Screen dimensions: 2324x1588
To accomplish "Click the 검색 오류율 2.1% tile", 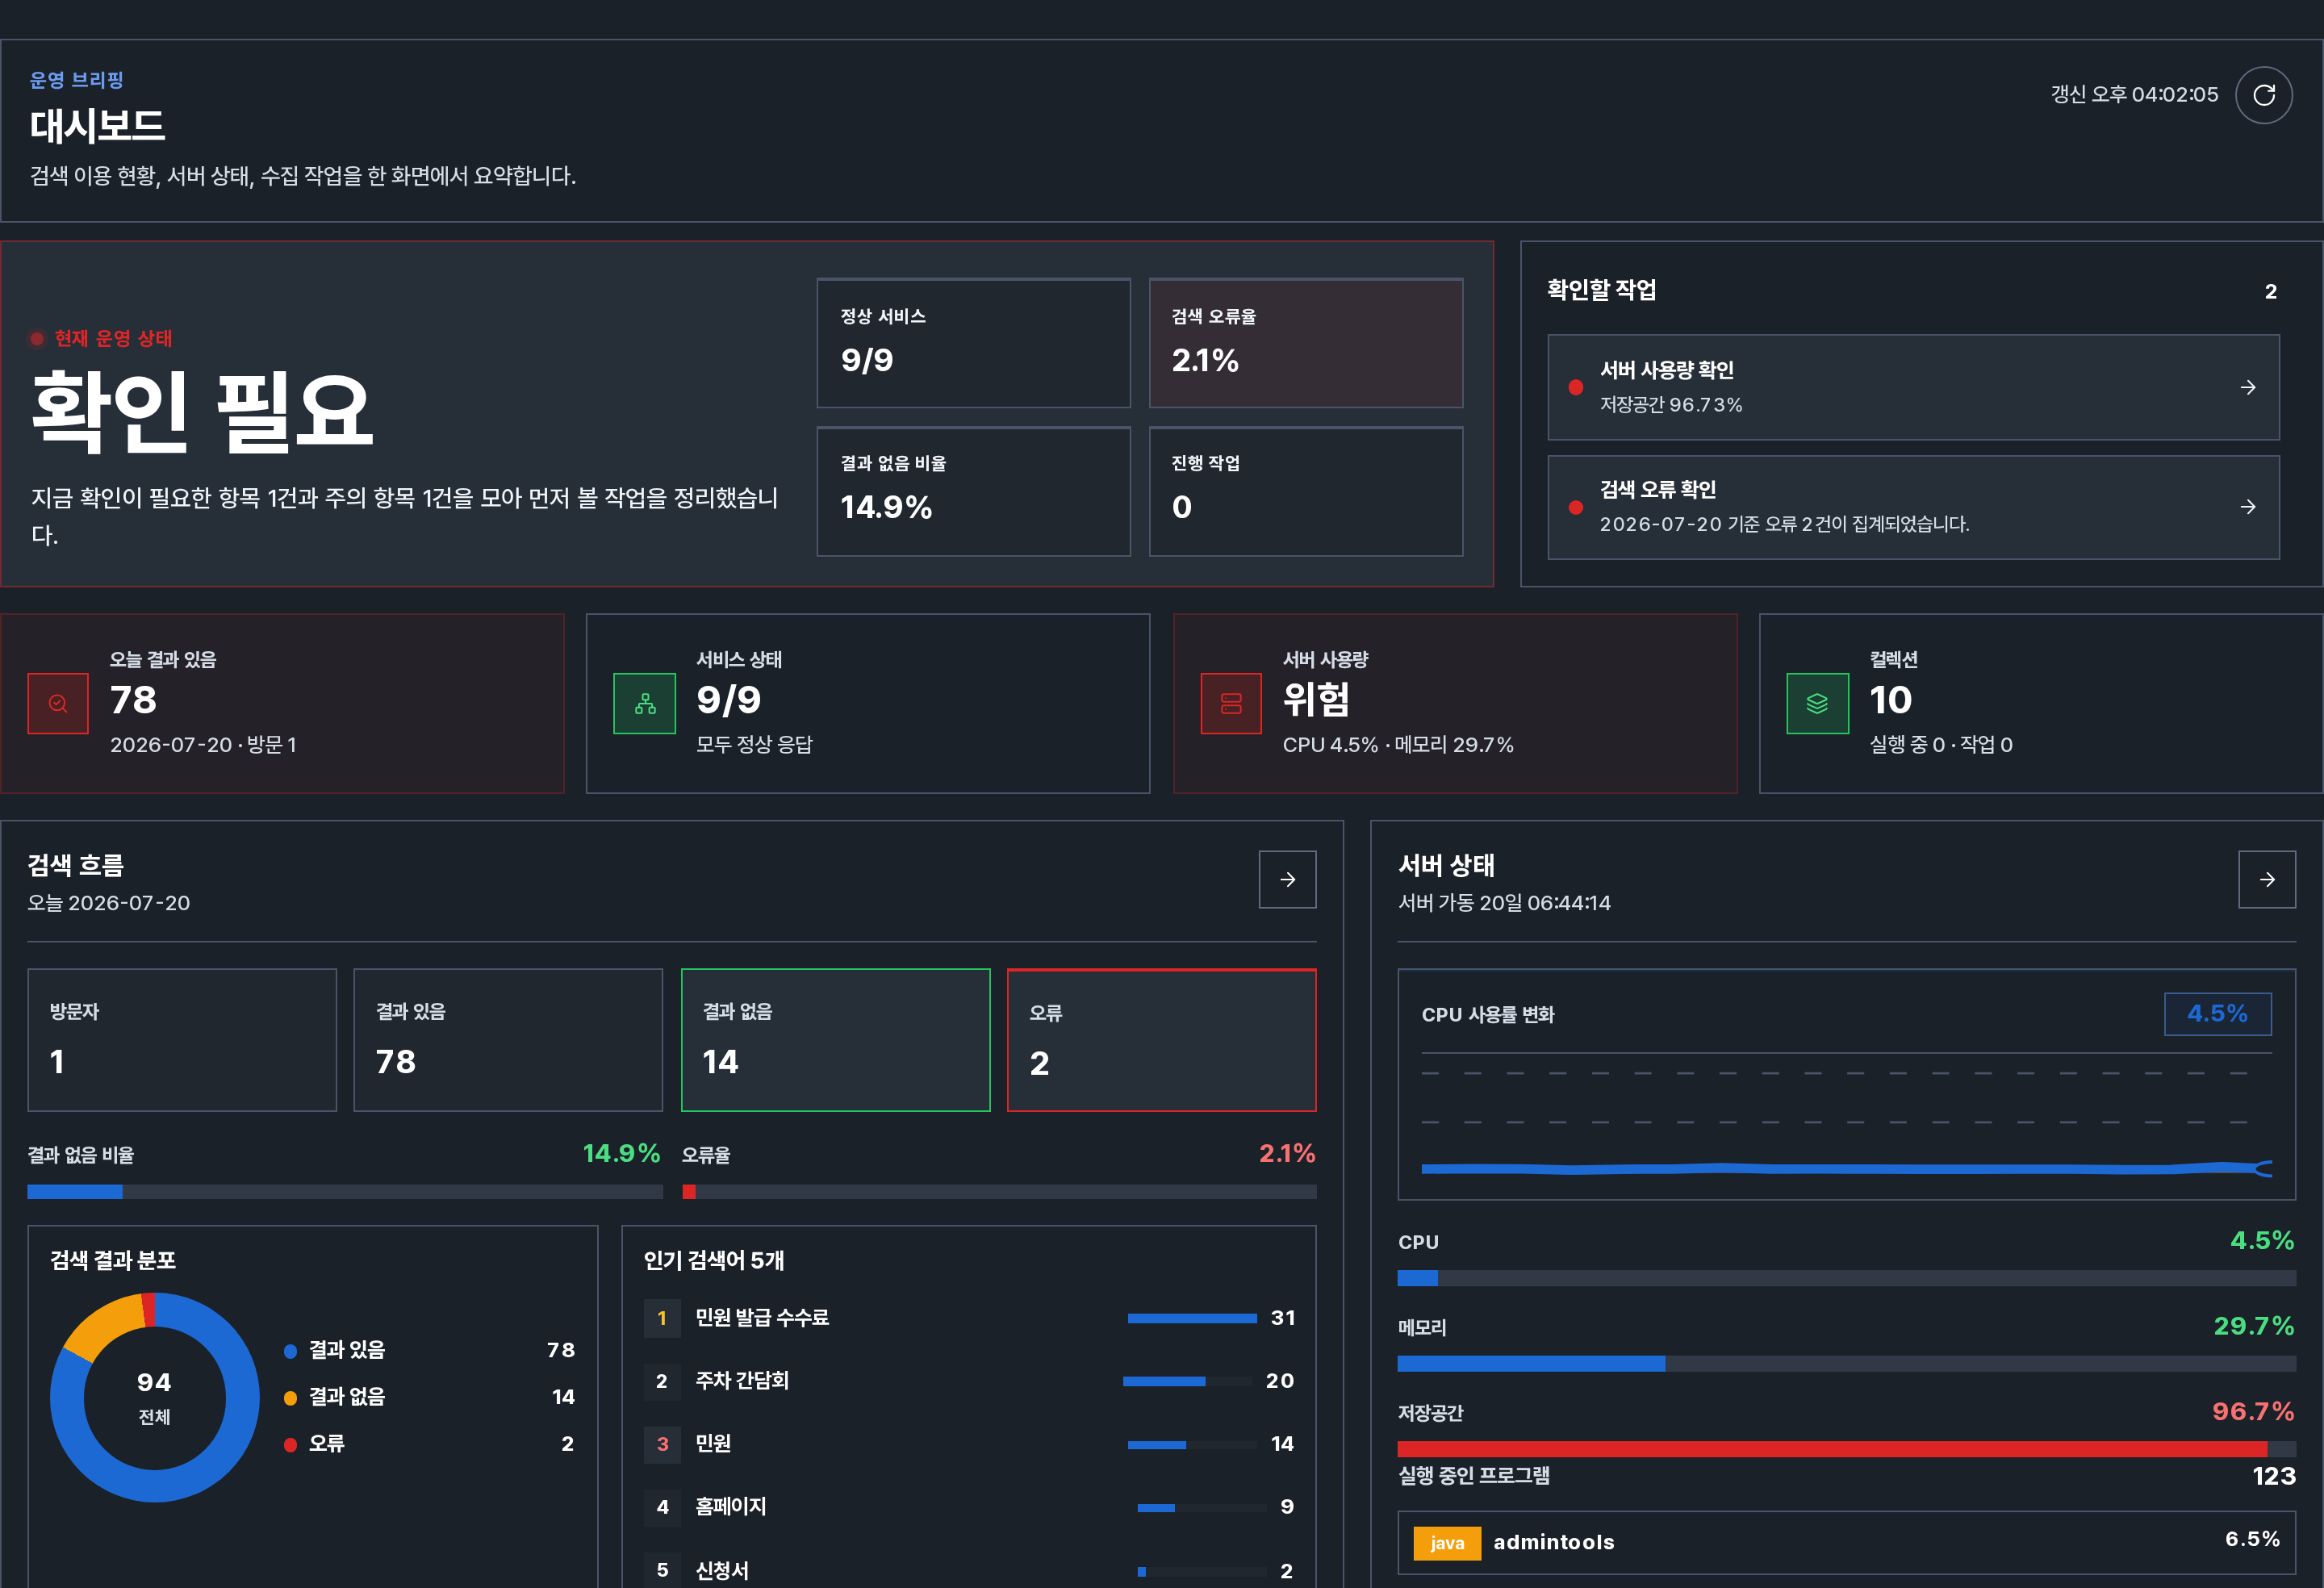I will point(1305,342).
